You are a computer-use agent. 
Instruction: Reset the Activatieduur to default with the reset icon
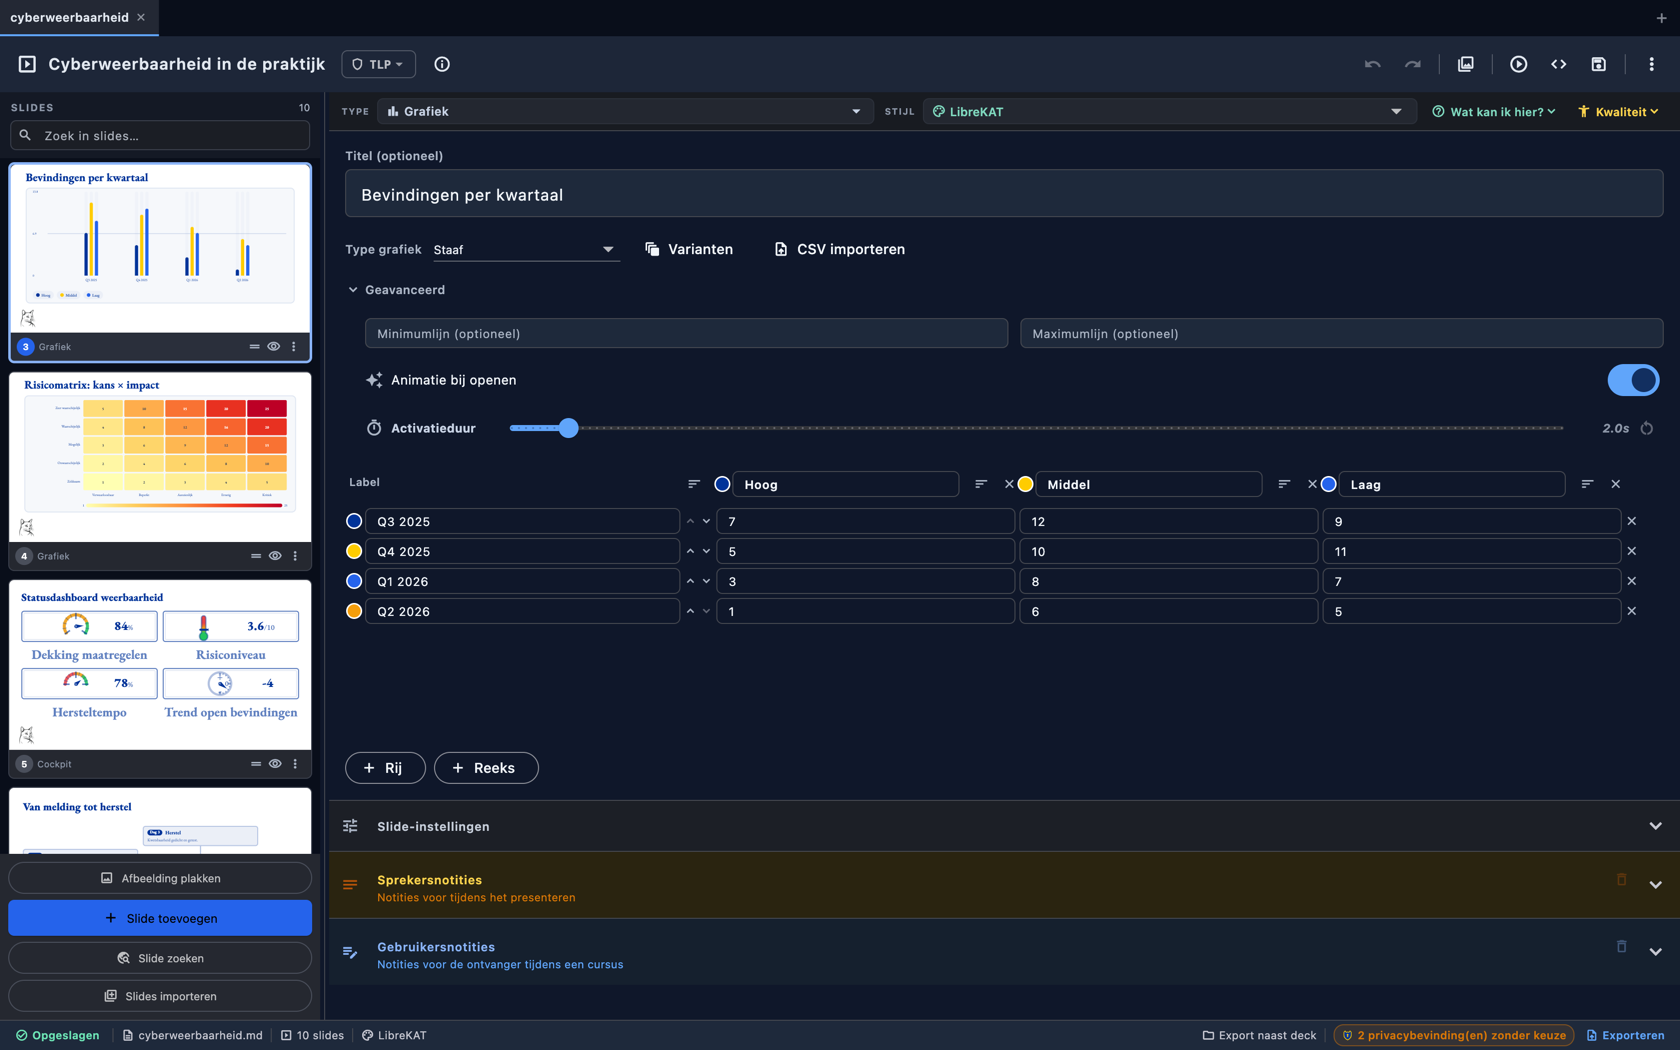[1646, 428]
